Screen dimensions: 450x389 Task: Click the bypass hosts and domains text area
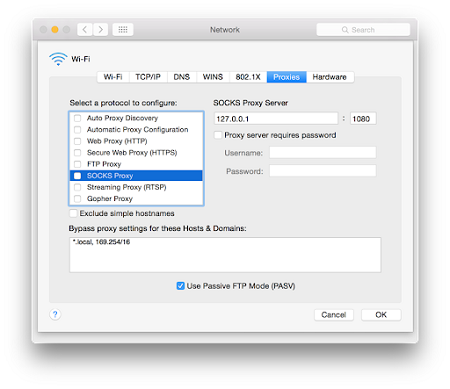pyautogui.click(x=225, y=255)
